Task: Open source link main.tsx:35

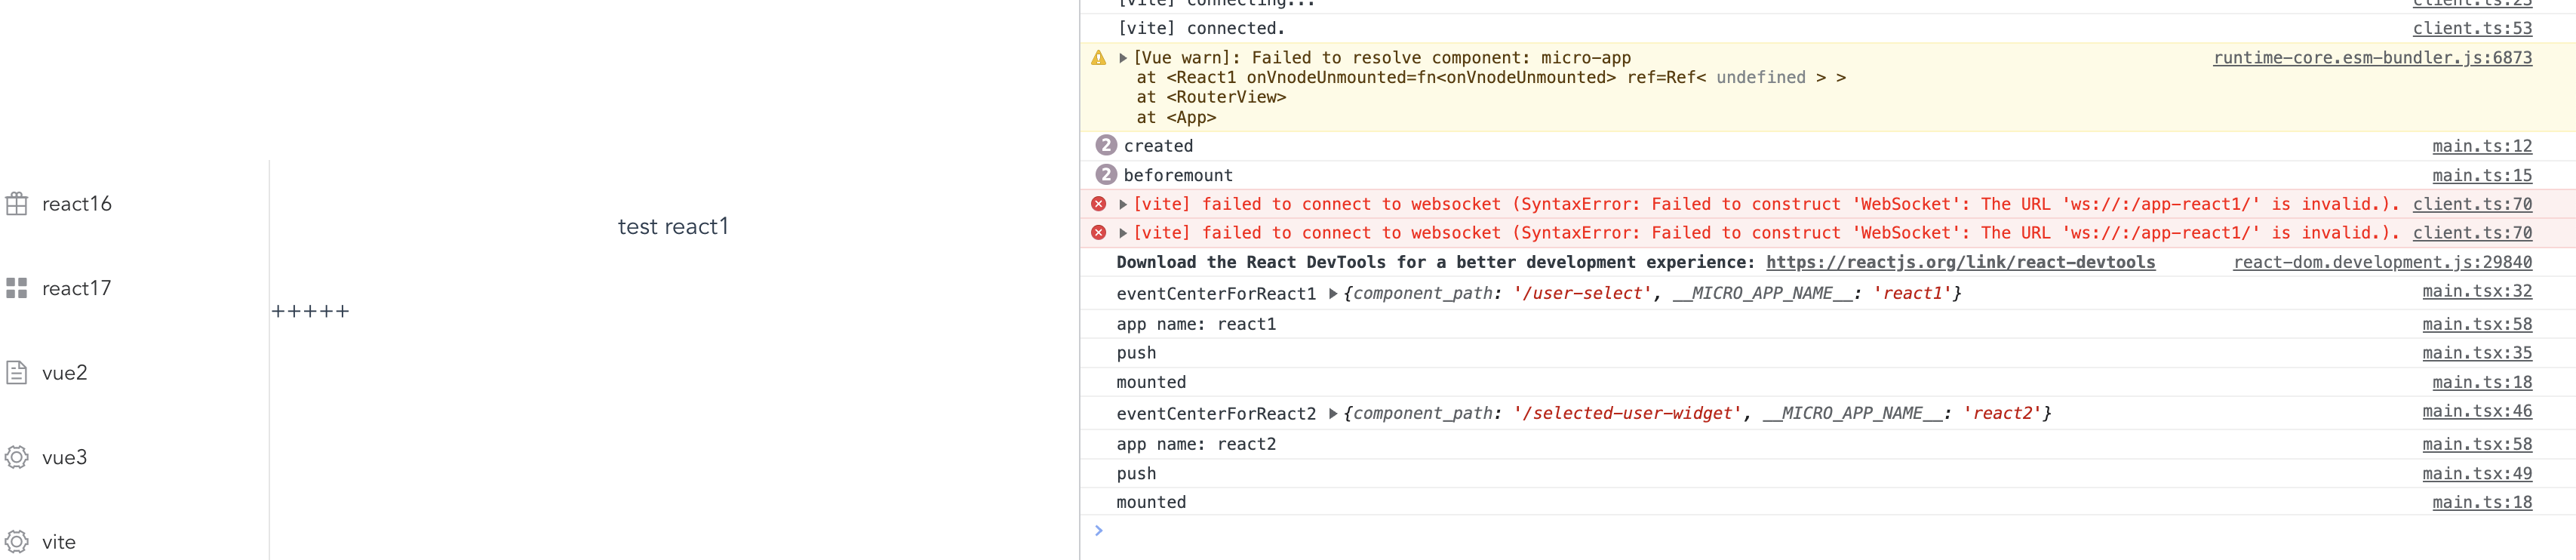Action: coord(2477,353)
